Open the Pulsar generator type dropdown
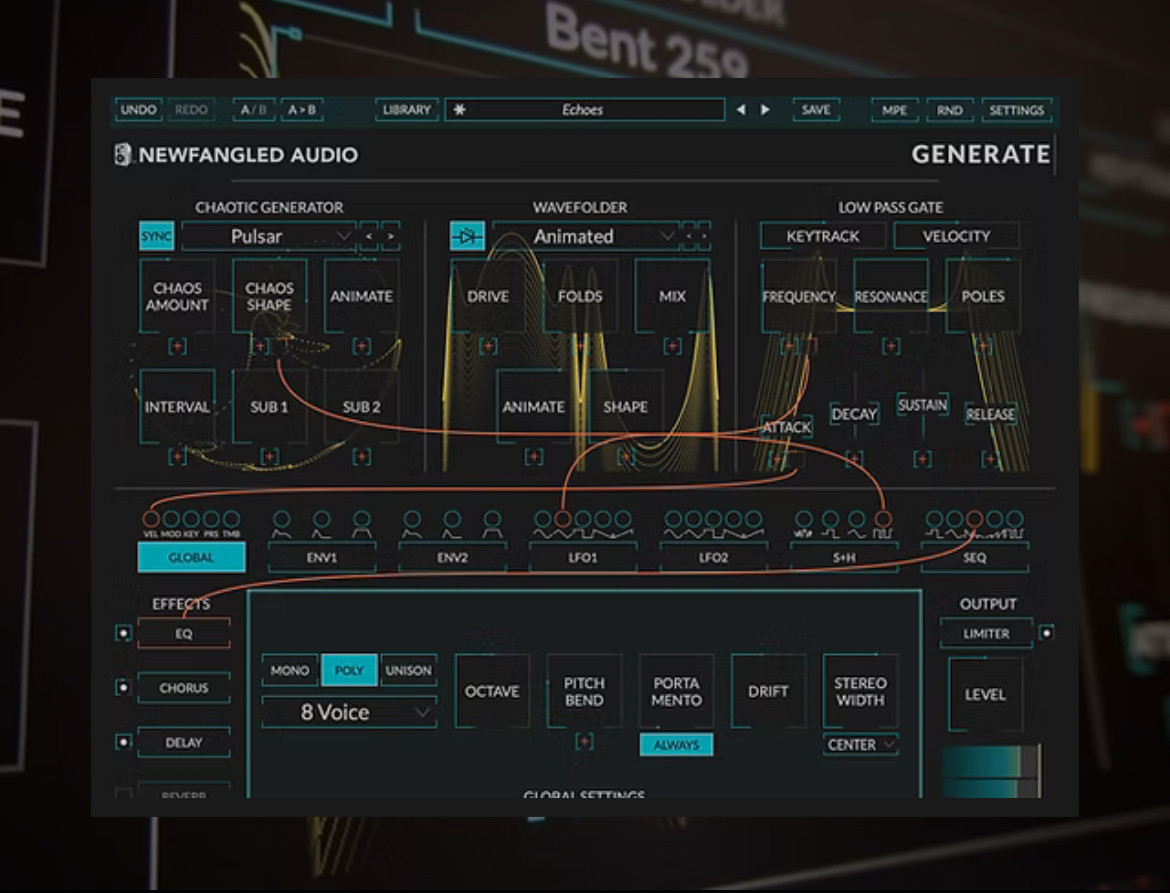Image resolution: width=1170 pixels, height=893 pixels. pyautogui.click(x=268, y=237)
